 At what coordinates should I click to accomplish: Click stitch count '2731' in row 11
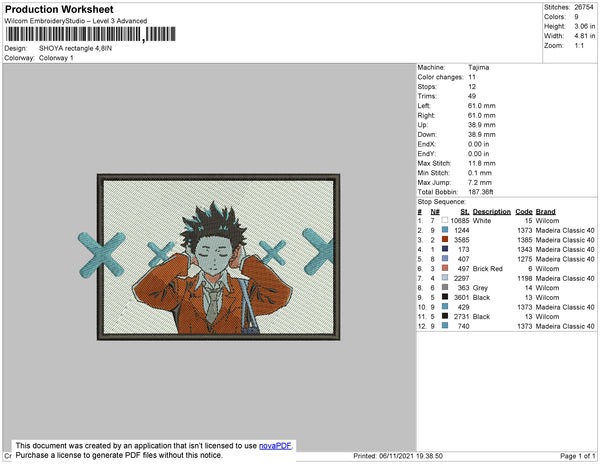(461, 316)
